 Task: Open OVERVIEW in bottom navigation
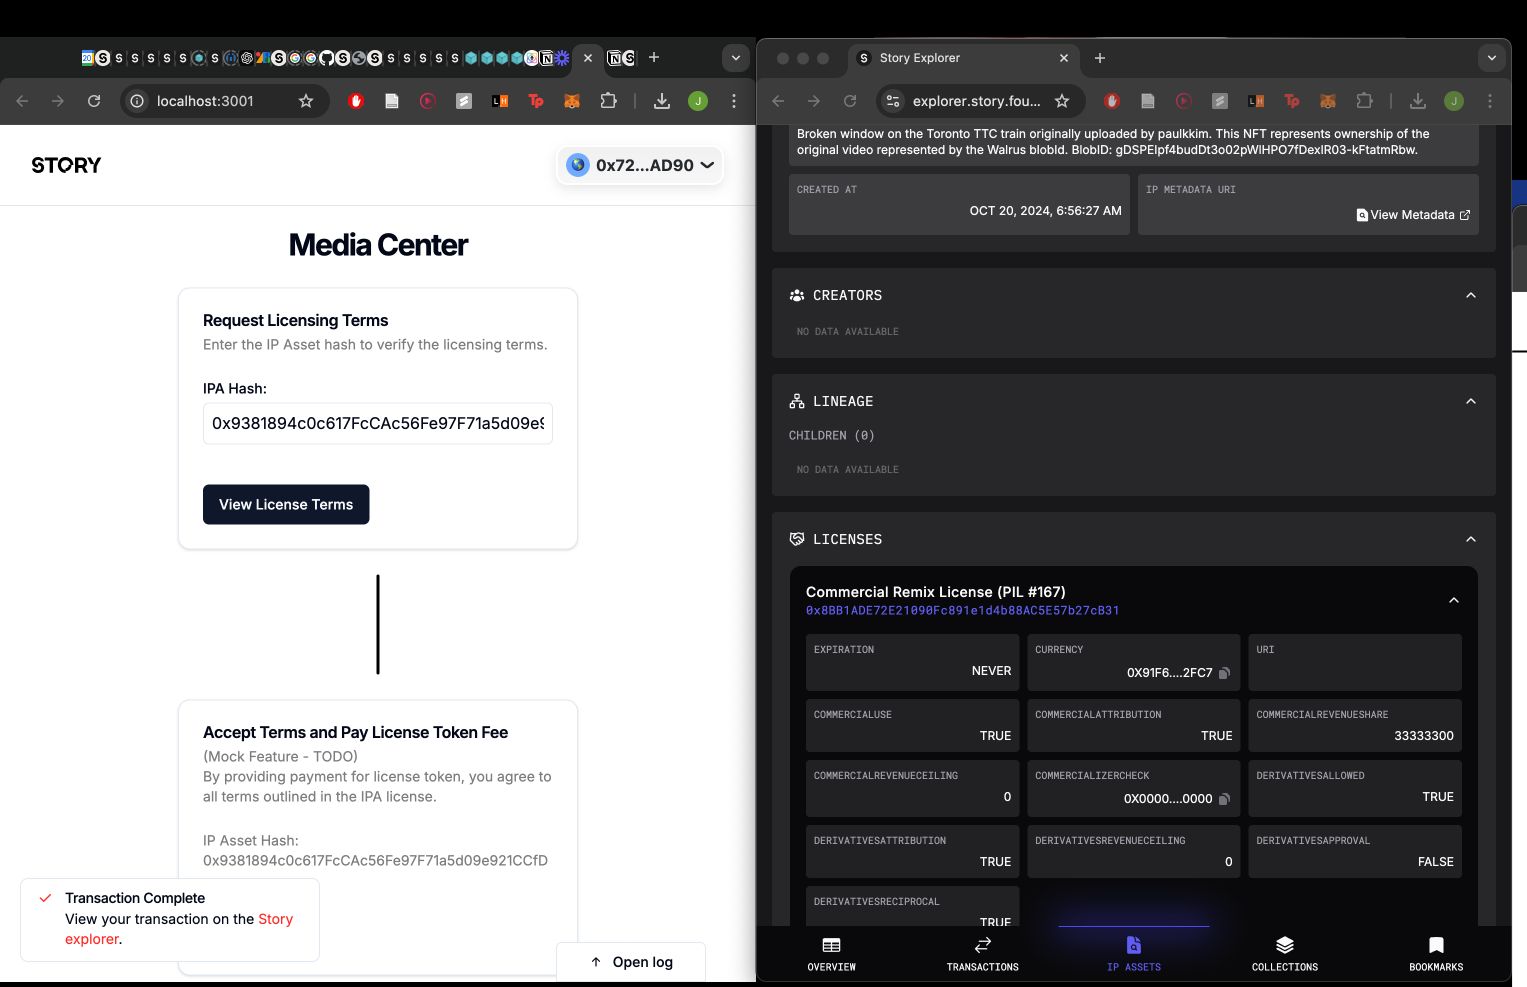(x=832, y=954)
